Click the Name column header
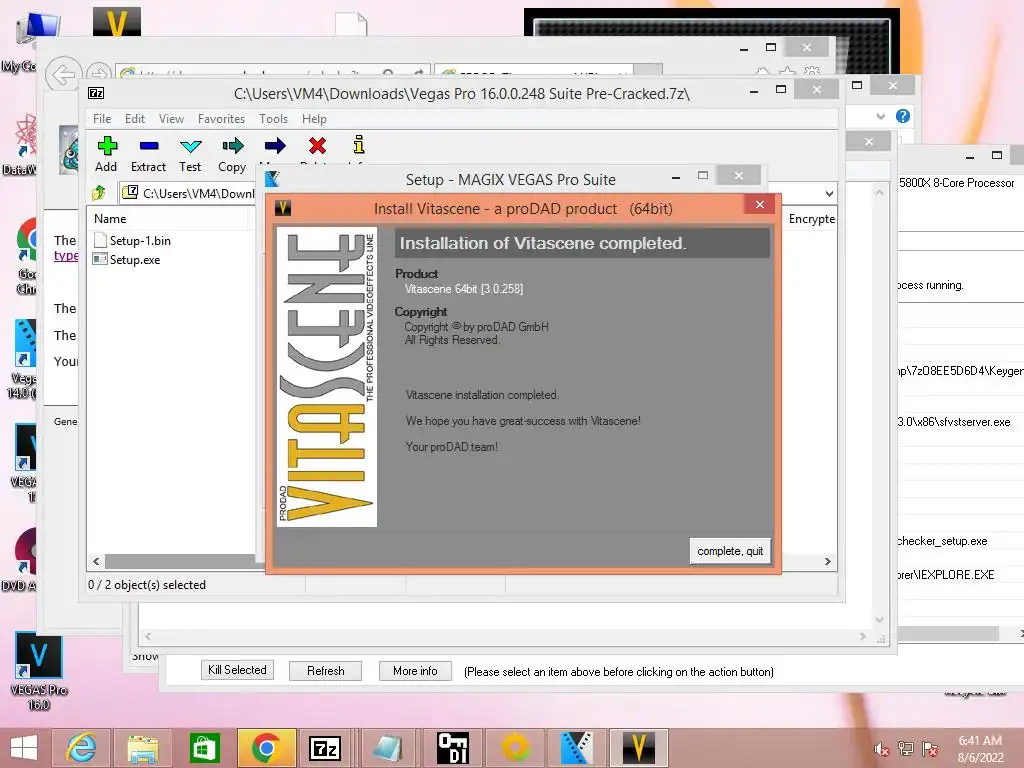 coord(110,219)
